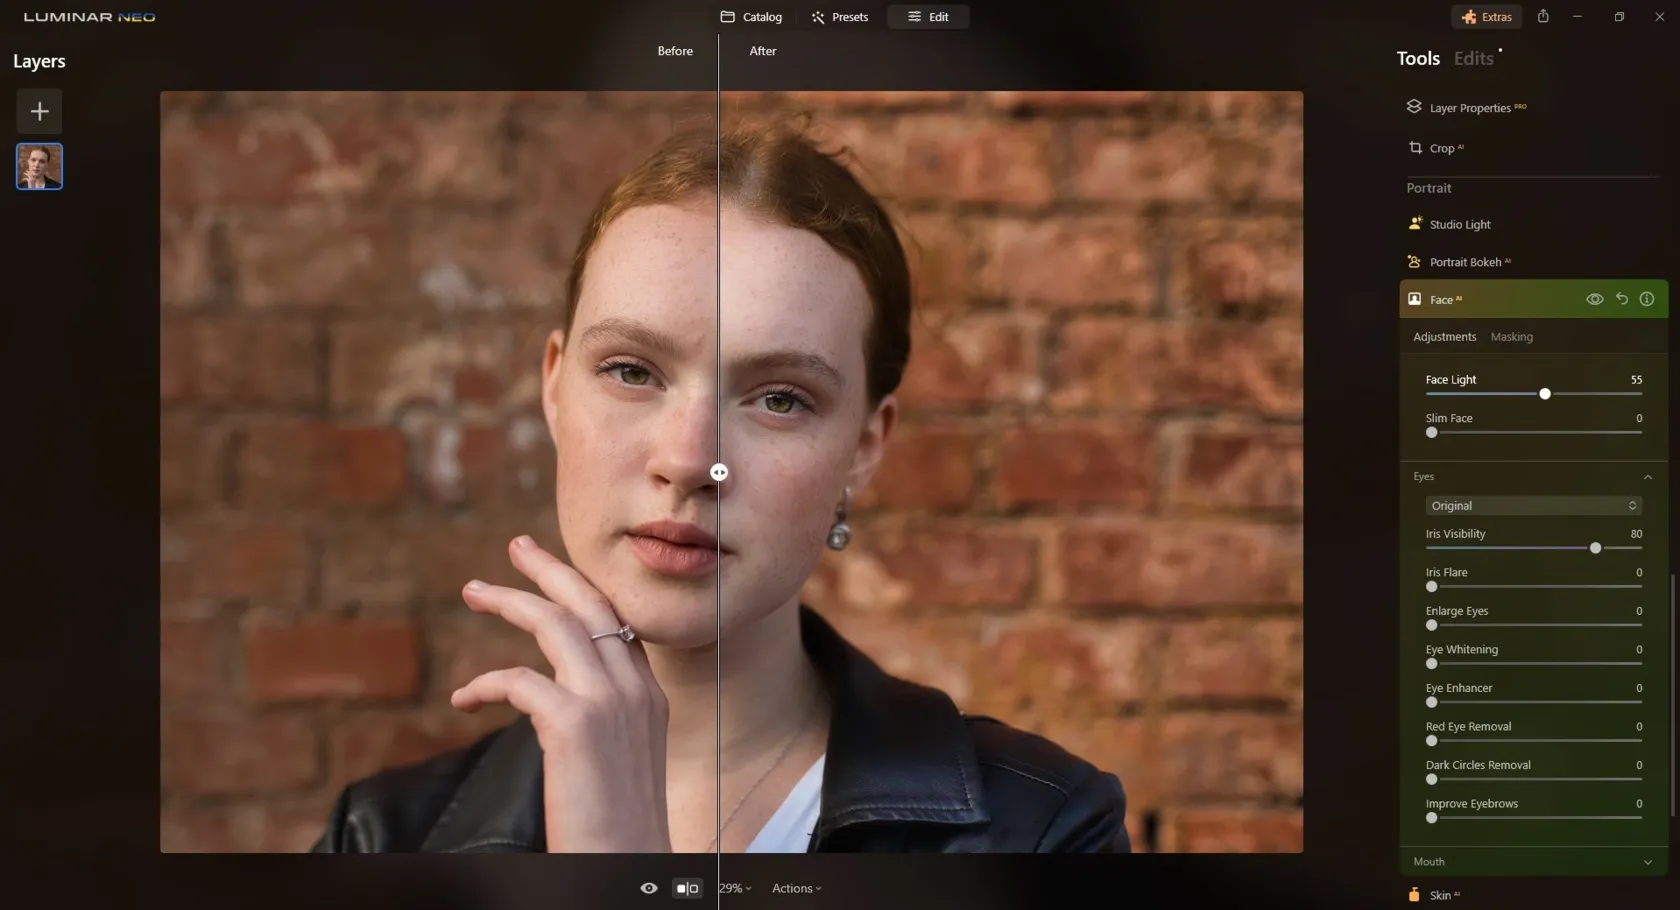Select the portrait layer thumbnail
1680x910 pixels.
click(39, 166)
